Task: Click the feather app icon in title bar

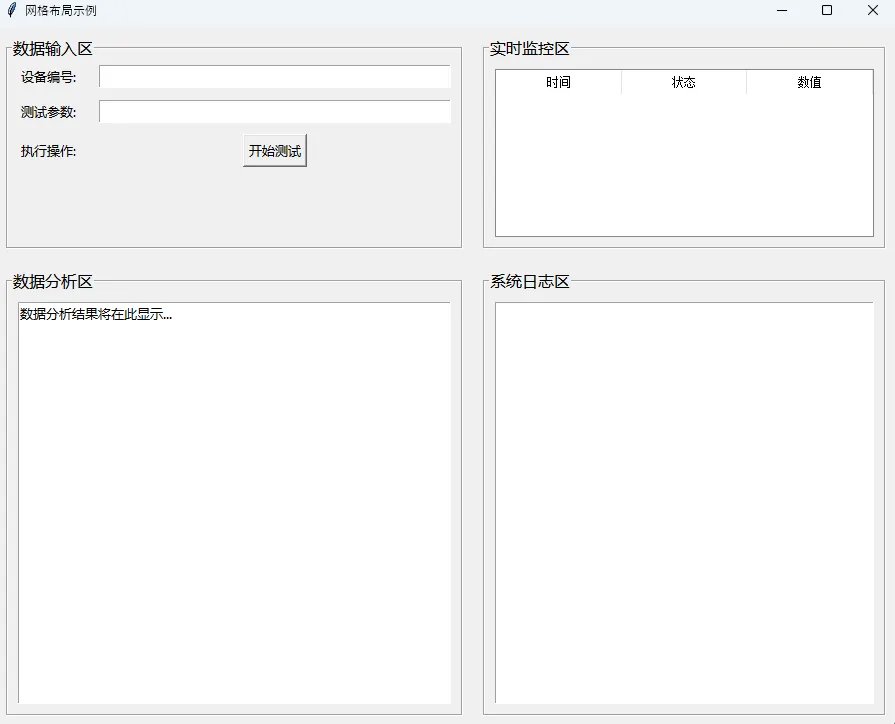Action: coord(12,10)
